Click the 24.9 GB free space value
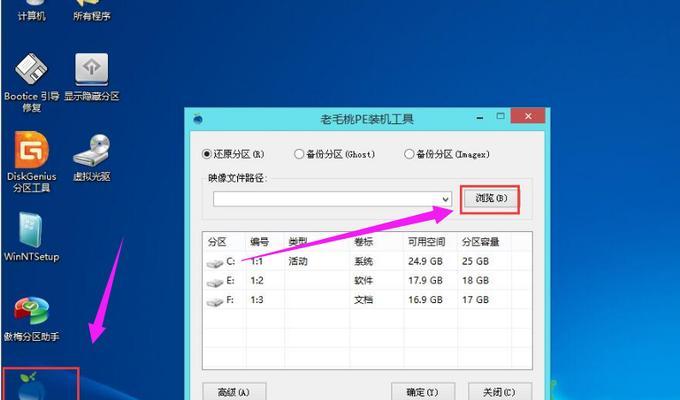The width and height of the screenshot is (680, 400). pyautogui.click(x=425, y=262)
